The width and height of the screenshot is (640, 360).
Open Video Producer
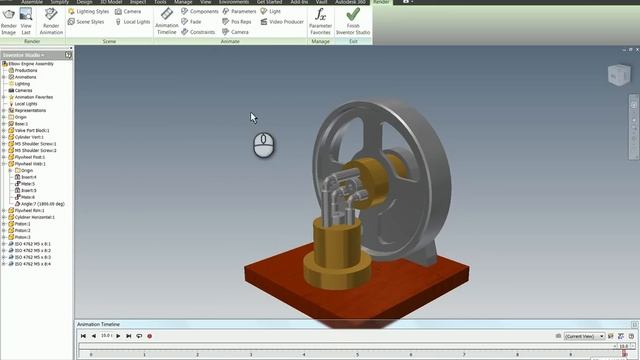(x=282, y=22)
